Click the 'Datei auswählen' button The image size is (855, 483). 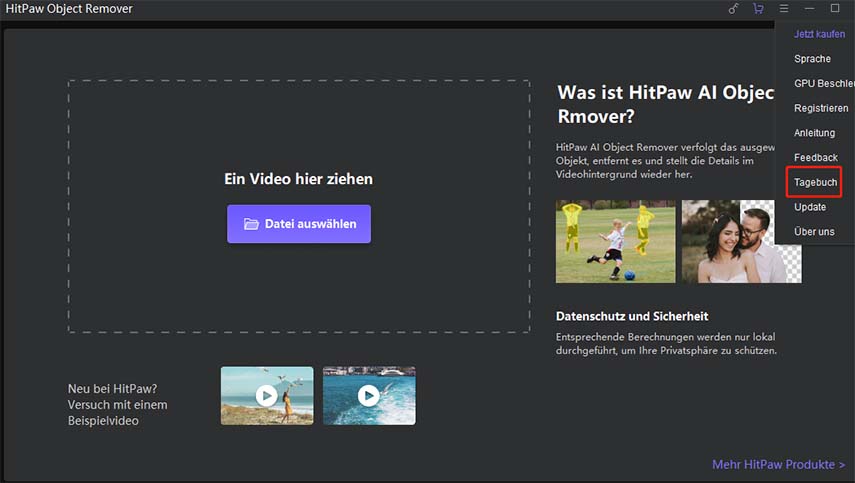click(299, 224)
